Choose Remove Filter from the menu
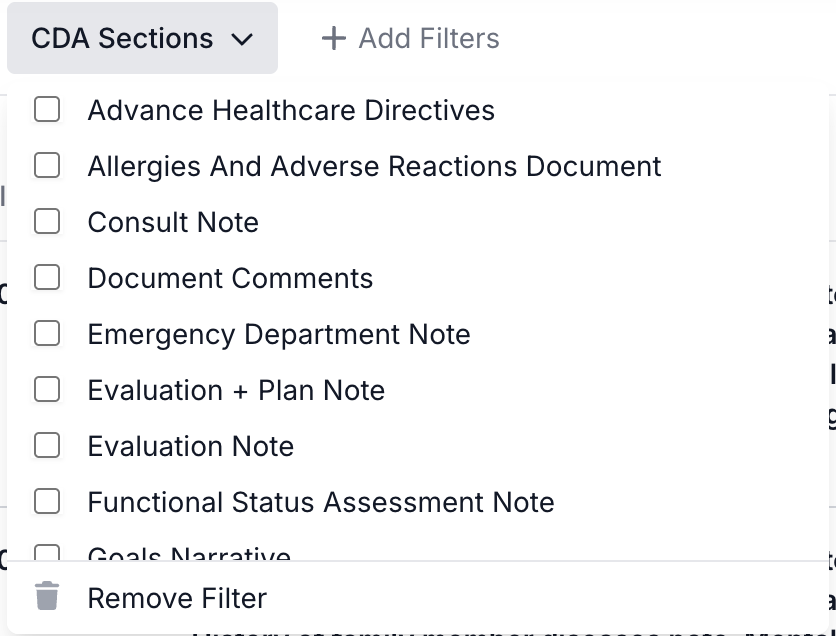This screenshot has width=836, height=636. coord(177,598)
